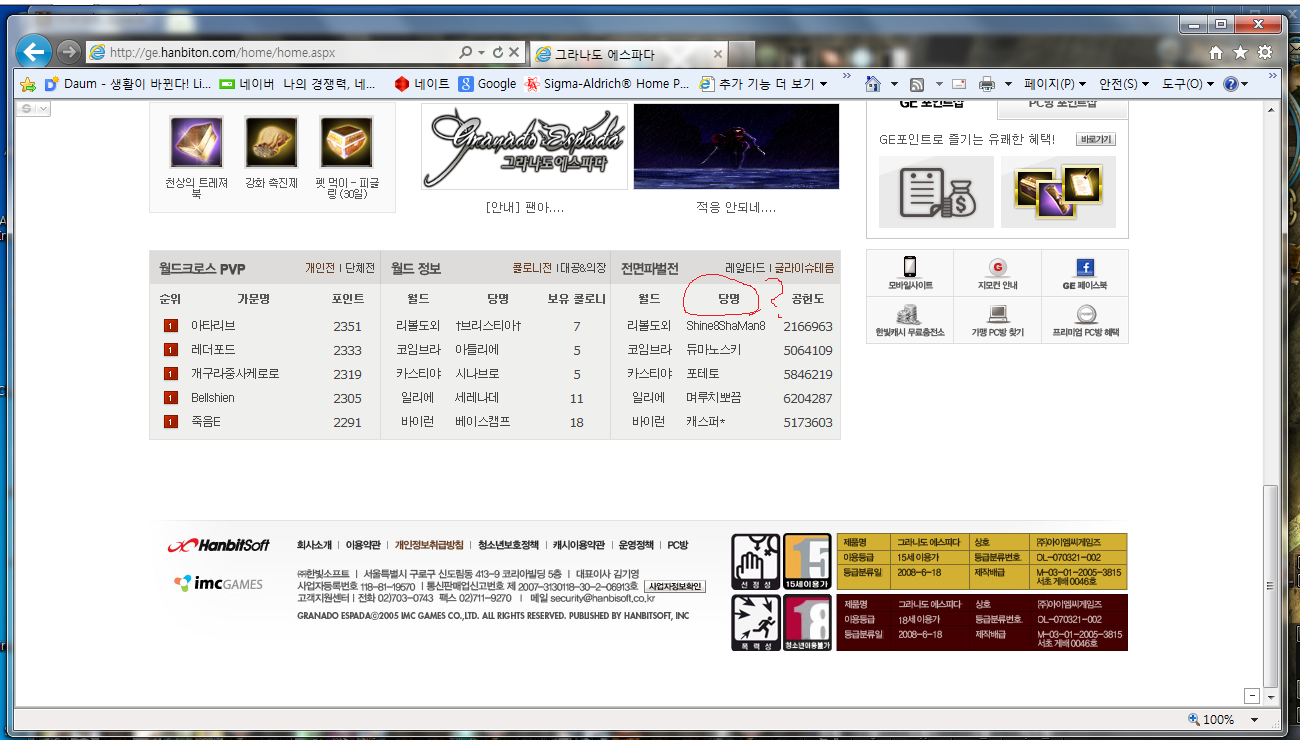Click the Print icon in command bar
This screenshot has width=1308, height=740.
[987, 84]
